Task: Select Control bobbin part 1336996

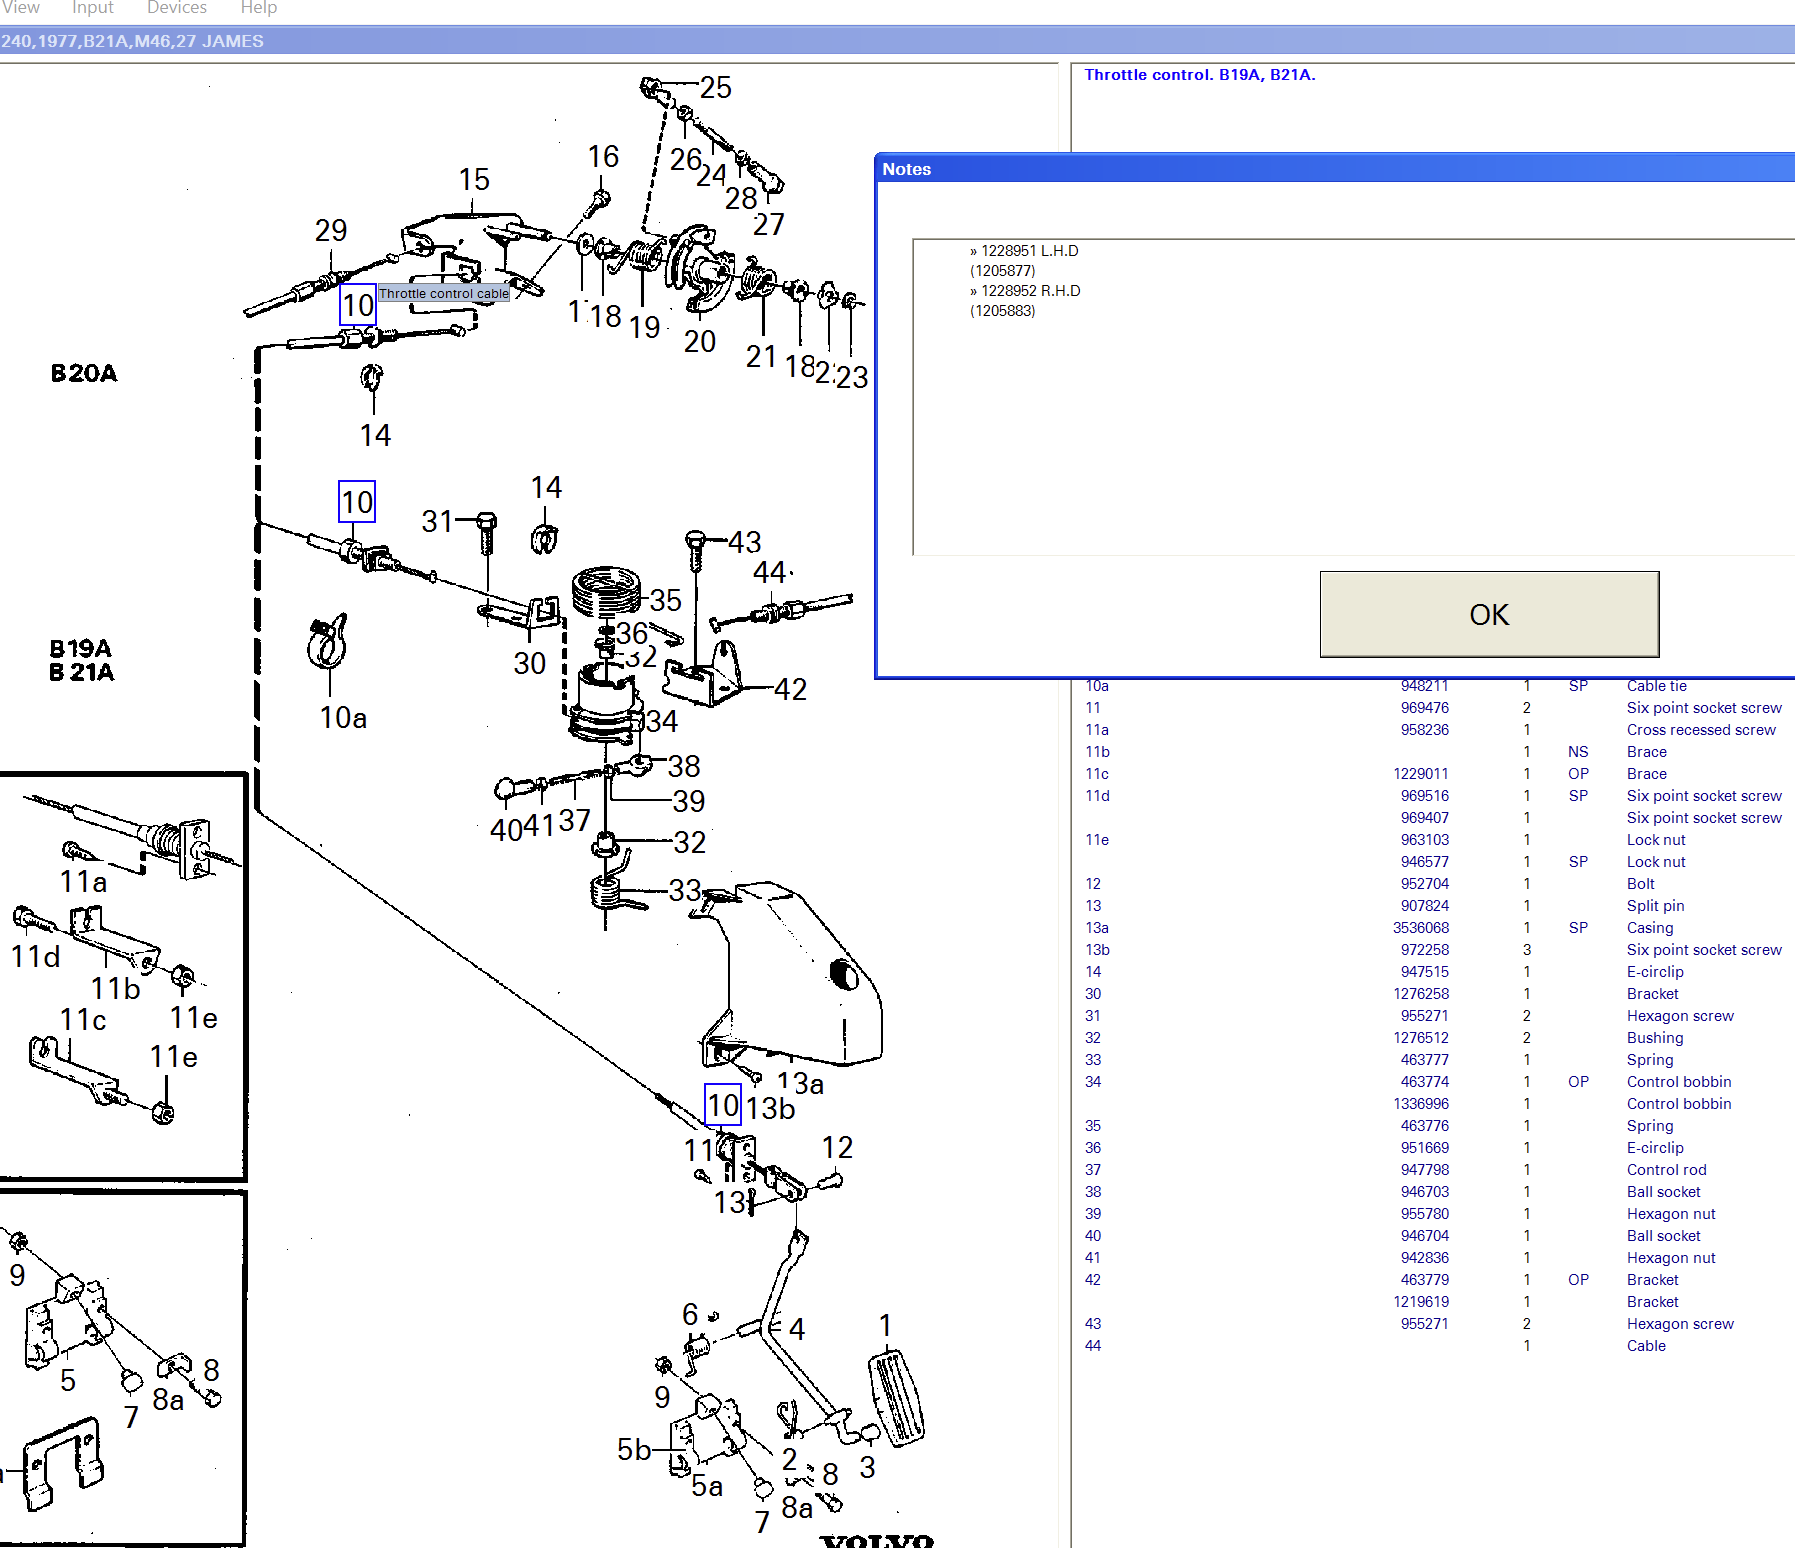Action: click(x=1433, y=1104)
